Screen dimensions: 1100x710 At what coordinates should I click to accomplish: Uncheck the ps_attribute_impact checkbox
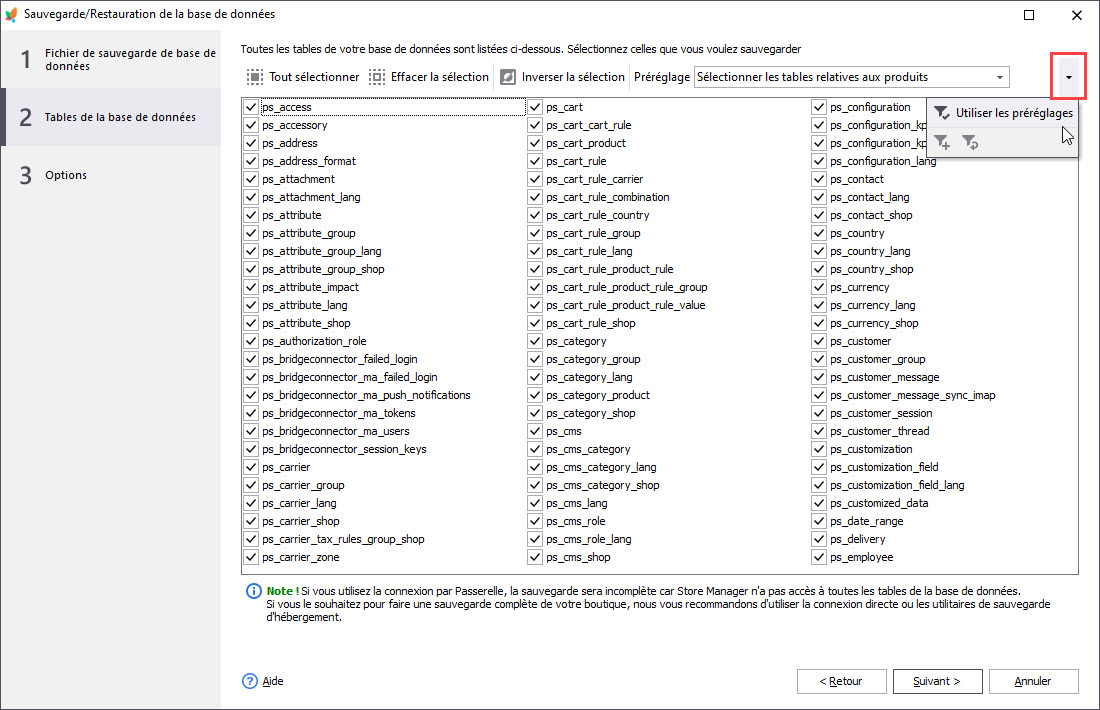[x=251, y=287]
